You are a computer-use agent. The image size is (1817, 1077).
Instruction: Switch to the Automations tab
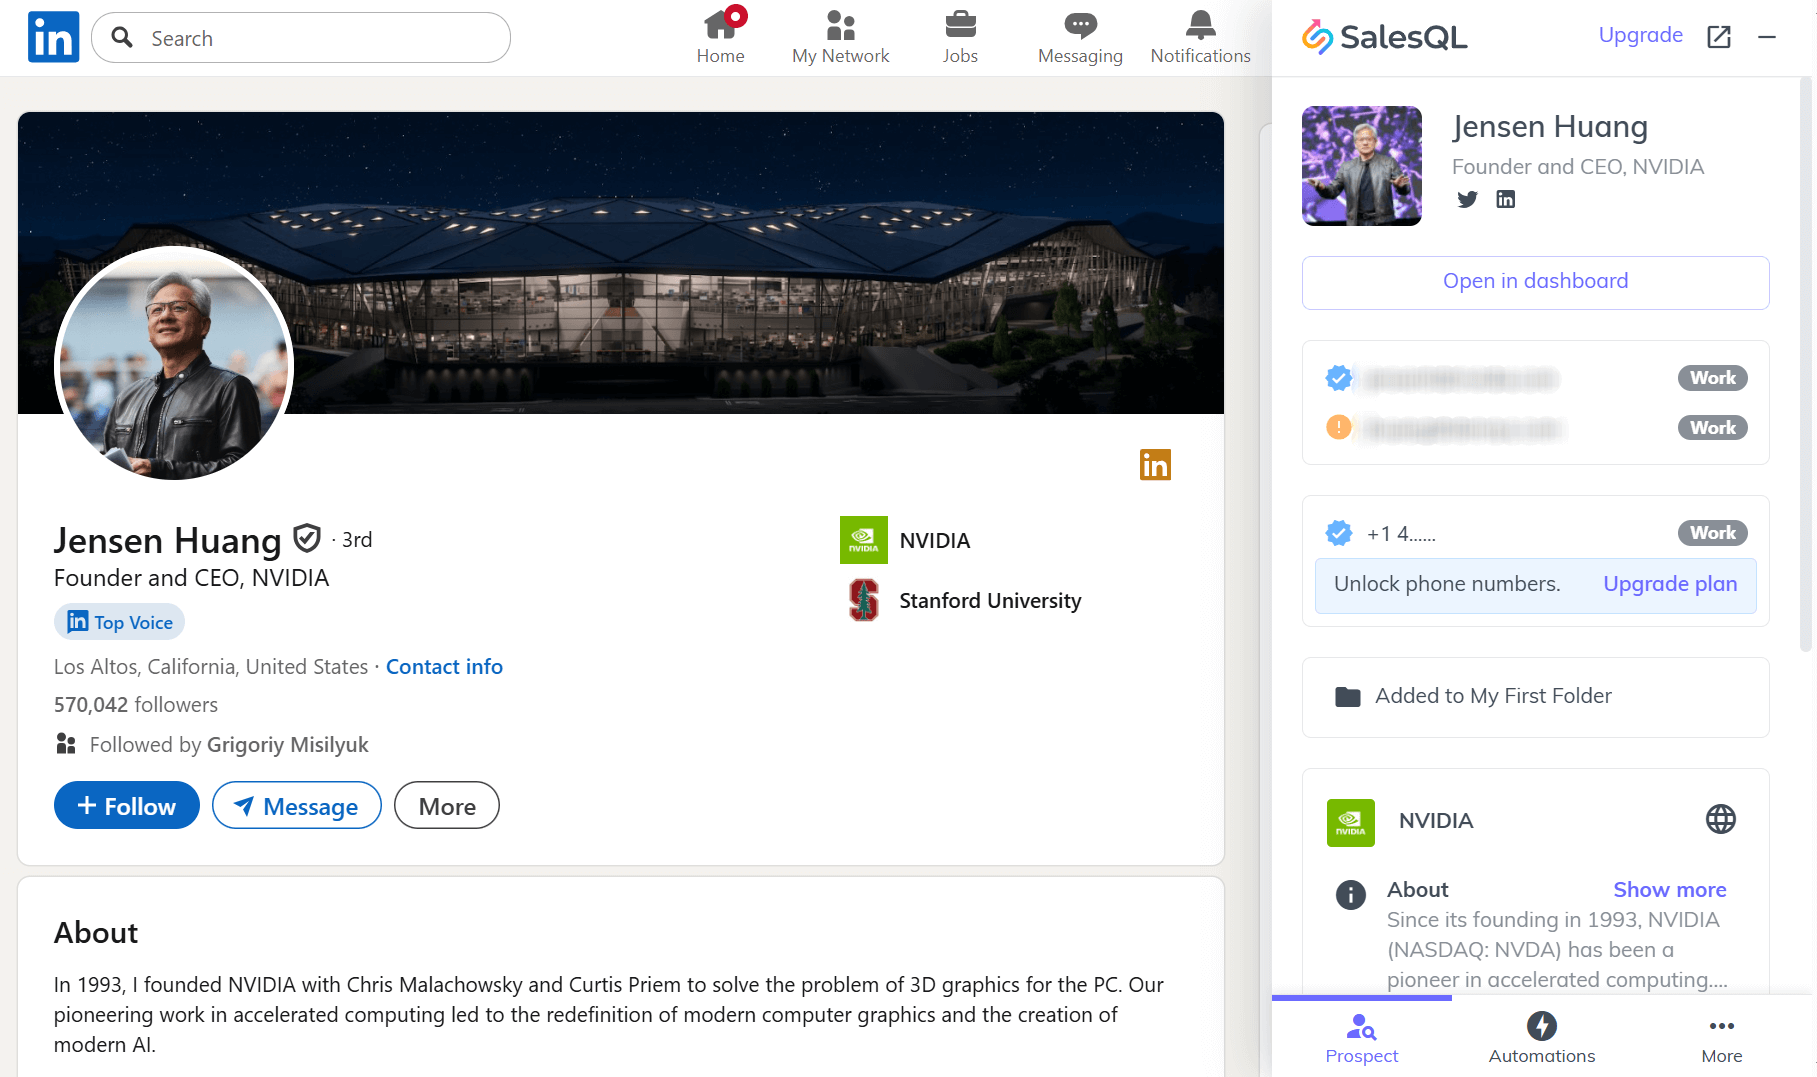point(1541,1038)
